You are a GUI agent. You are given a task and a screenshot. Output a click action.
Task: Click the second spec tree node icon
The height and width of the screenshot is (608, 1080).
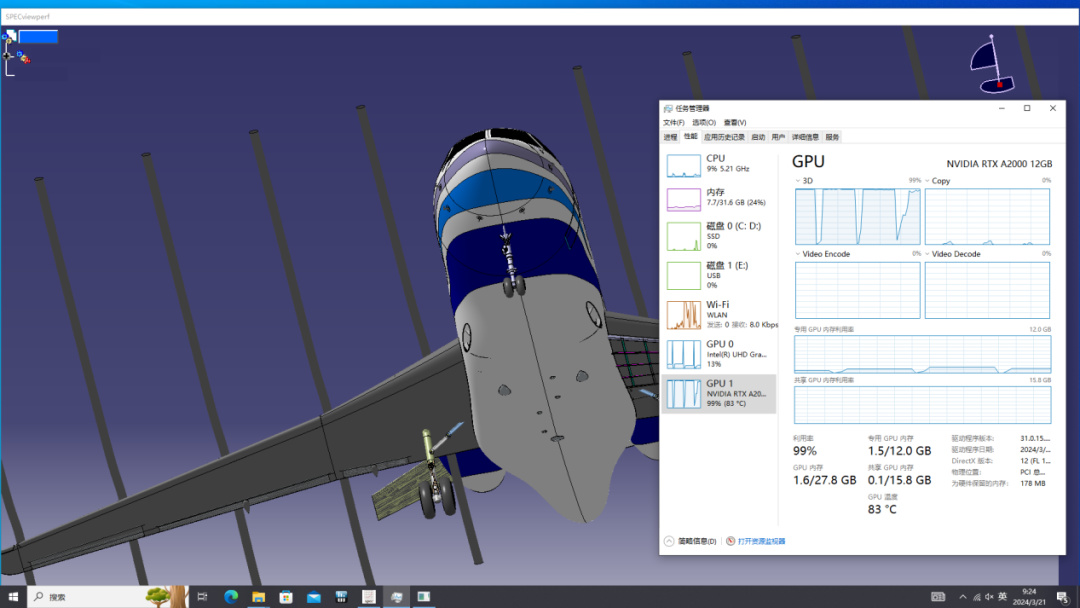click(x=23, y=57)
